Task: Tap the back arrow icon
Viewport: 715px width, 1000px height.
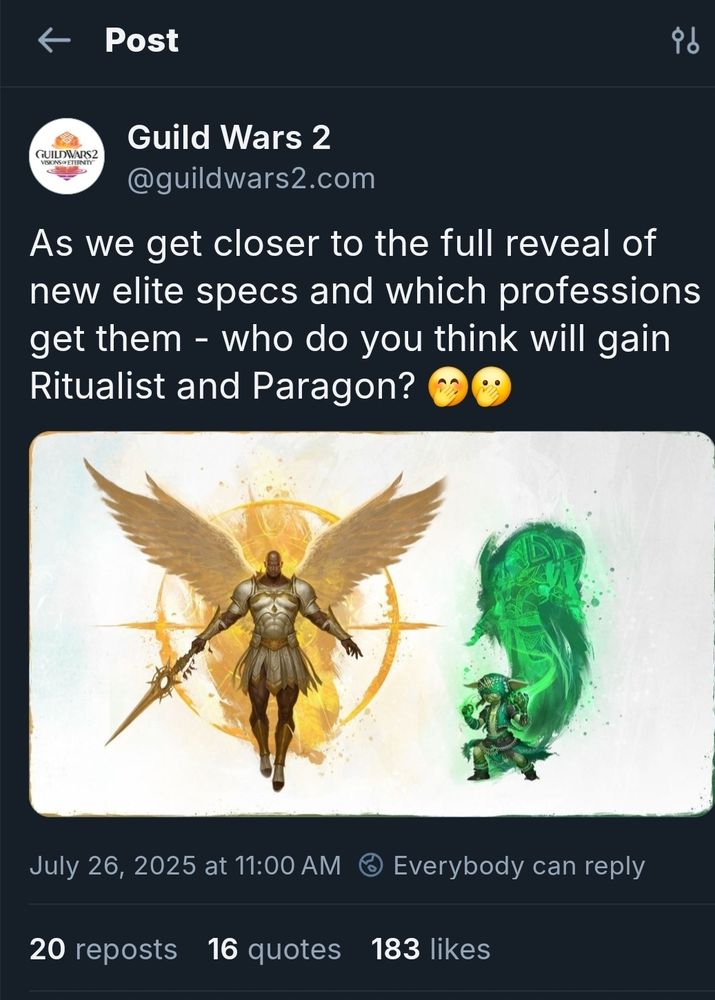Action: (54, 41)
